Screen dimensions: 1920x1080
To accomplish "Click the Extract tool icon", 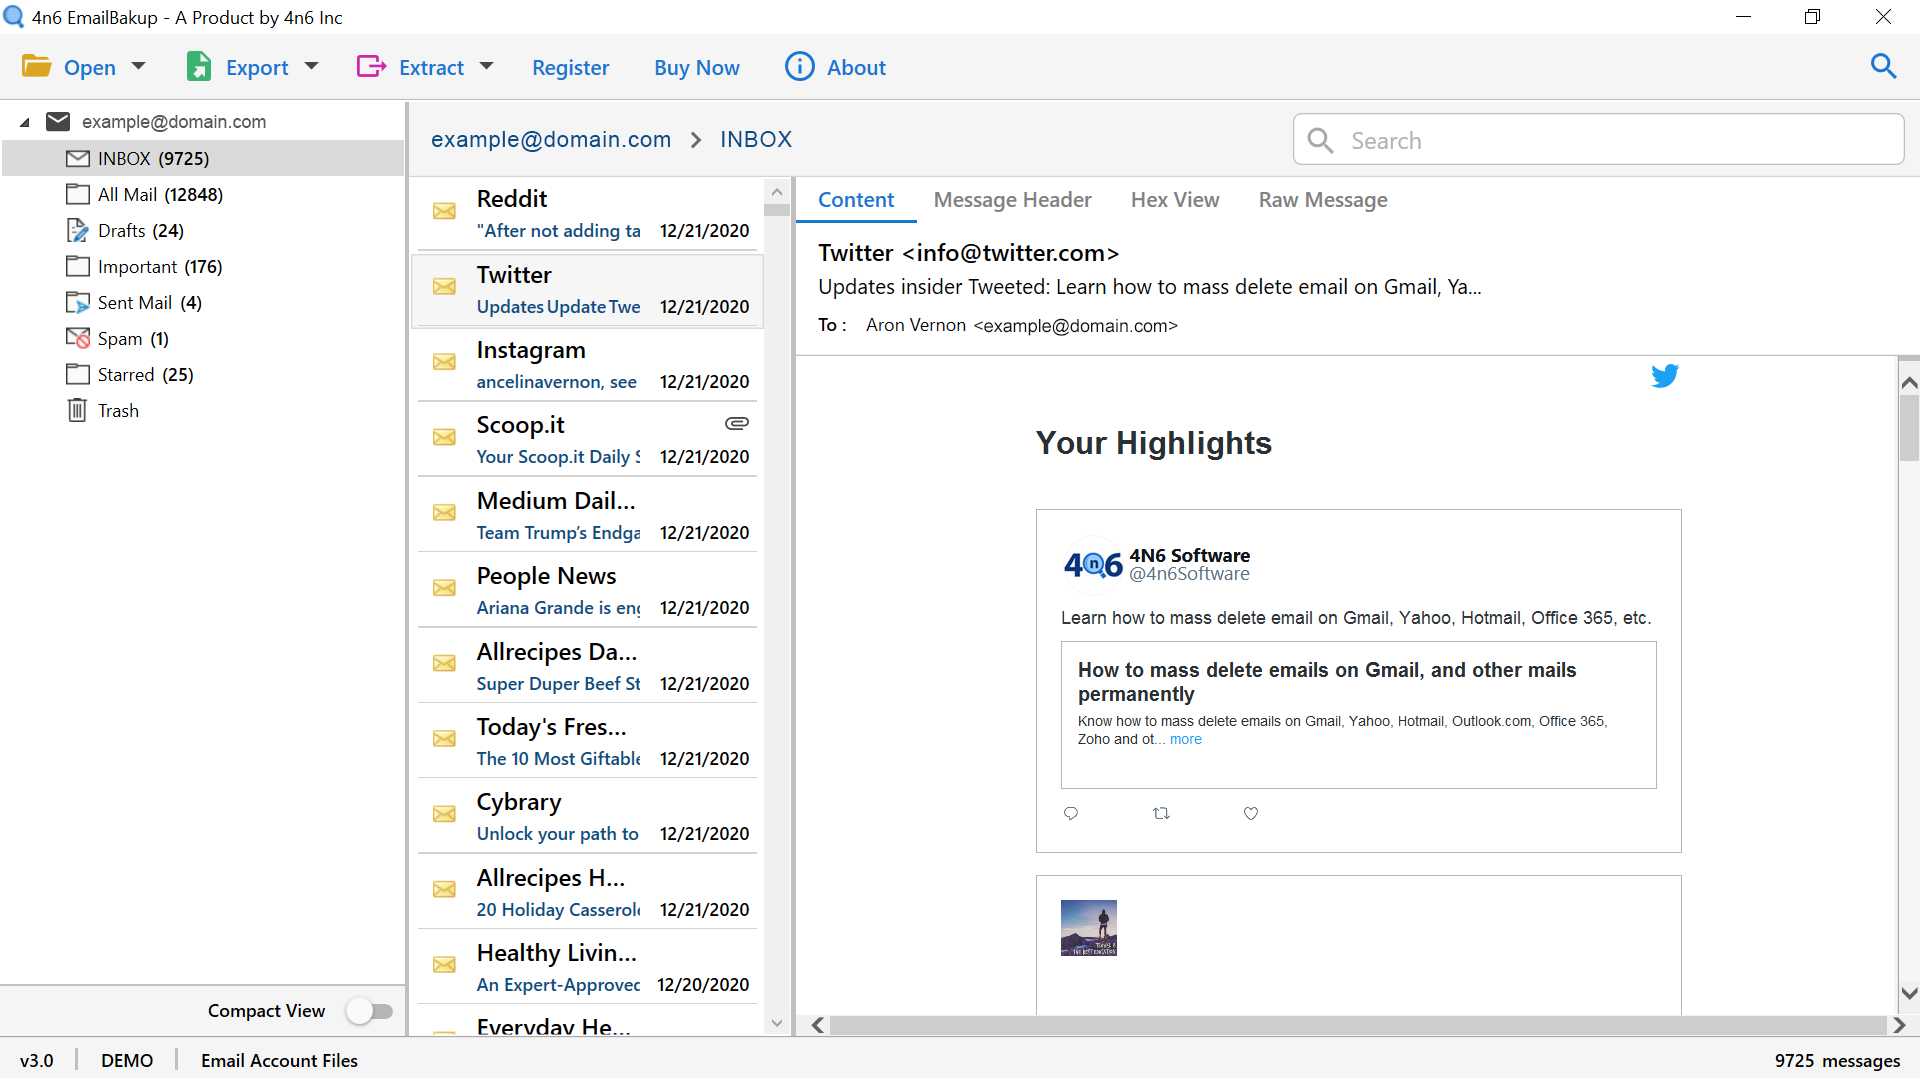I will click(x=371, y=66).
